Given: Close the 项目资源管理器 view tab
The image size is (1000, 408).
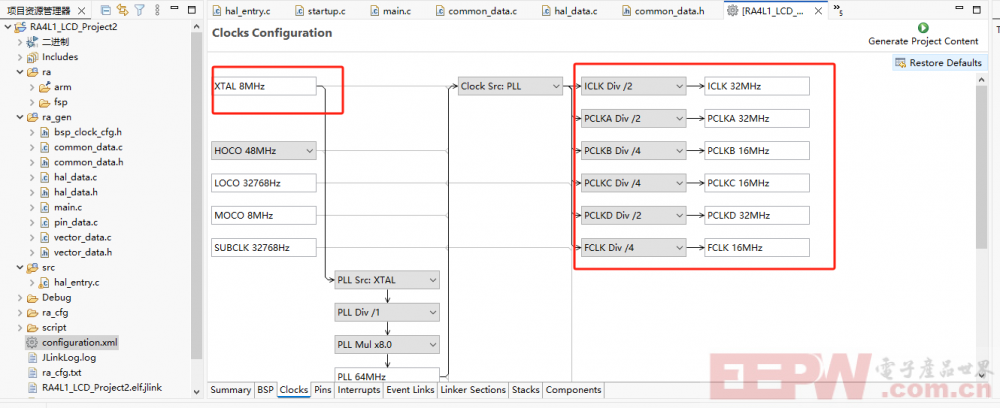Looking at the screenshot, I should 81,11.
